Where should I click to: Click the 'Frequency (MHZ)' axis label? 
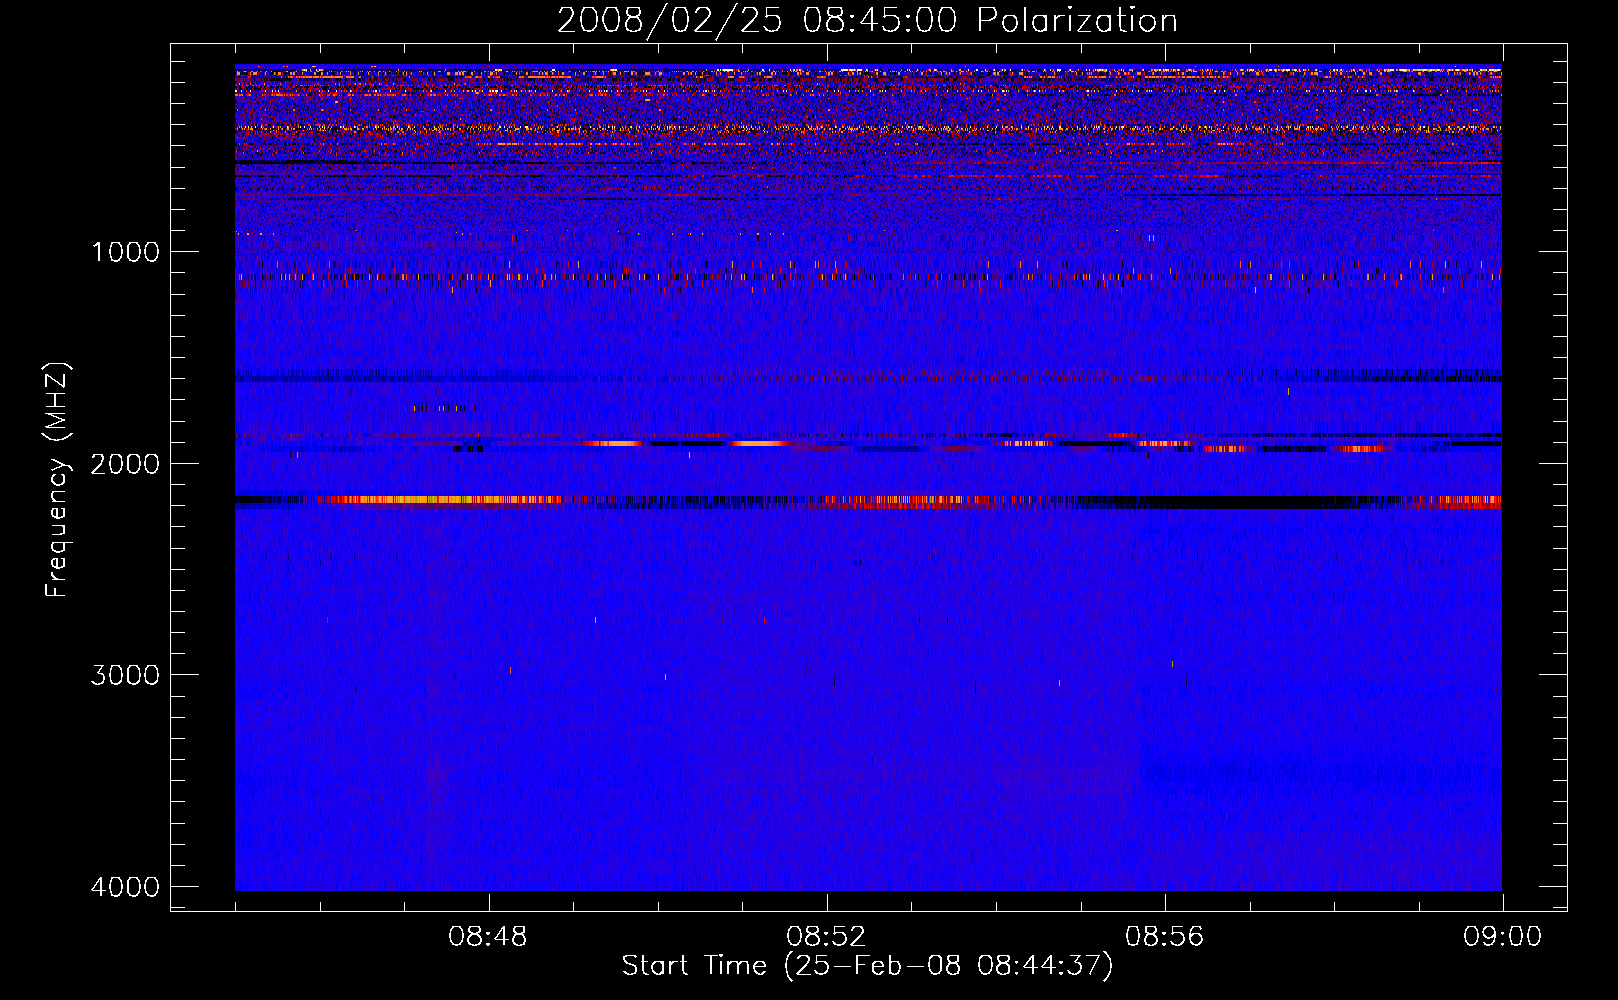[57, 480]
